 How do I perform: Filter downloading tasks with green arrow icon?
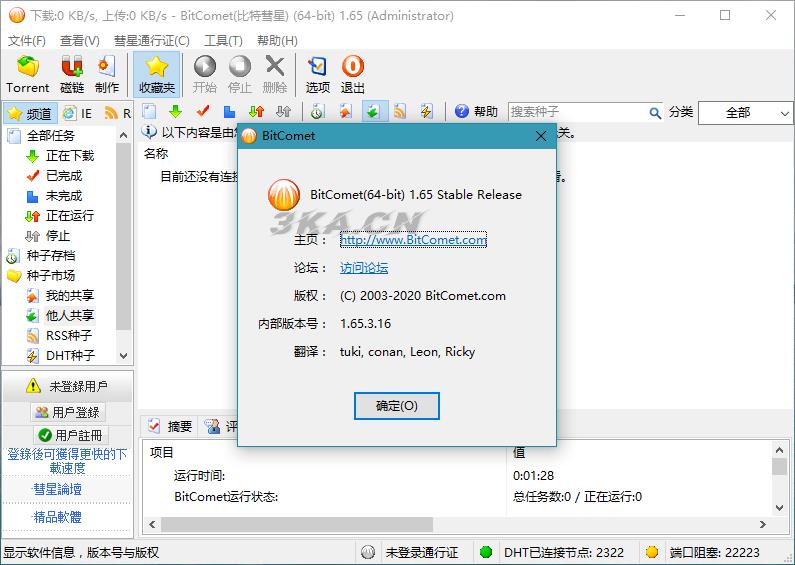pyautogui.click(x=175, y=111)
